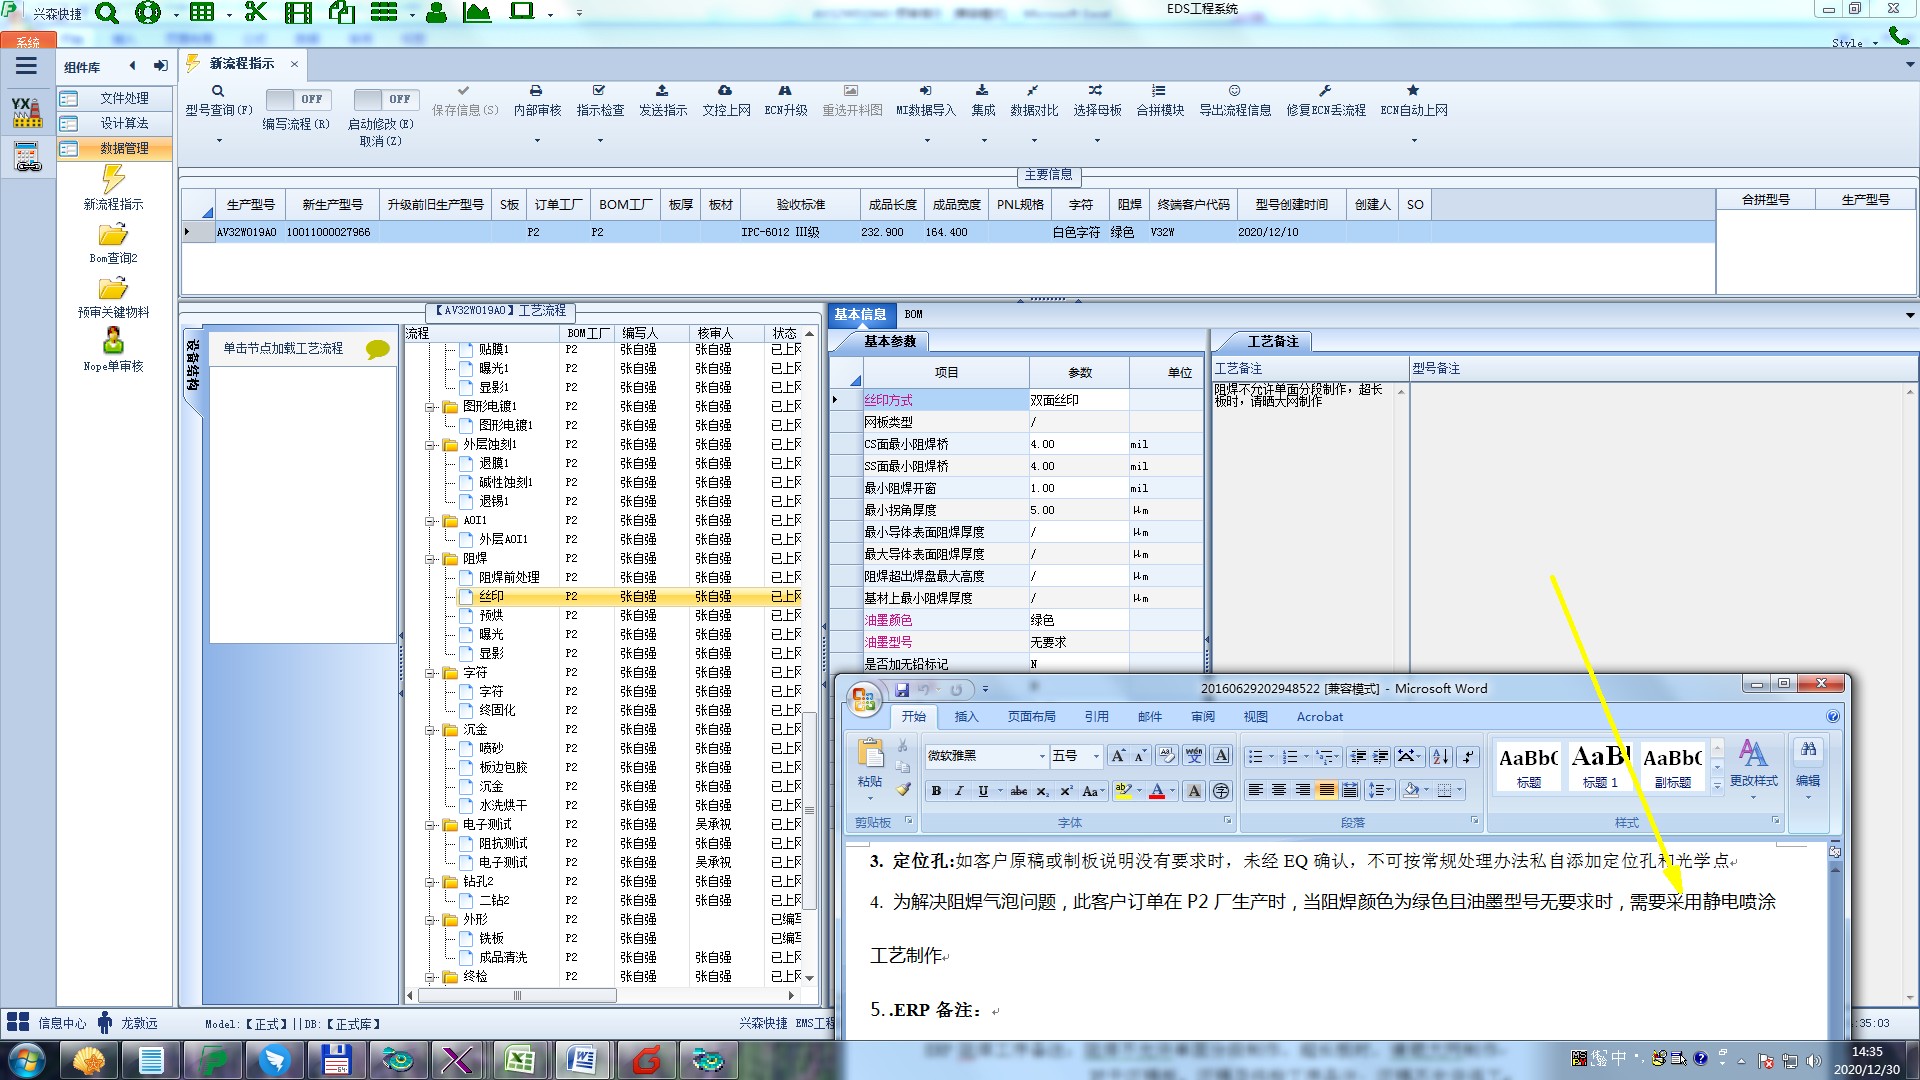Click the Bold button in Word ribbon

point(936,791)
